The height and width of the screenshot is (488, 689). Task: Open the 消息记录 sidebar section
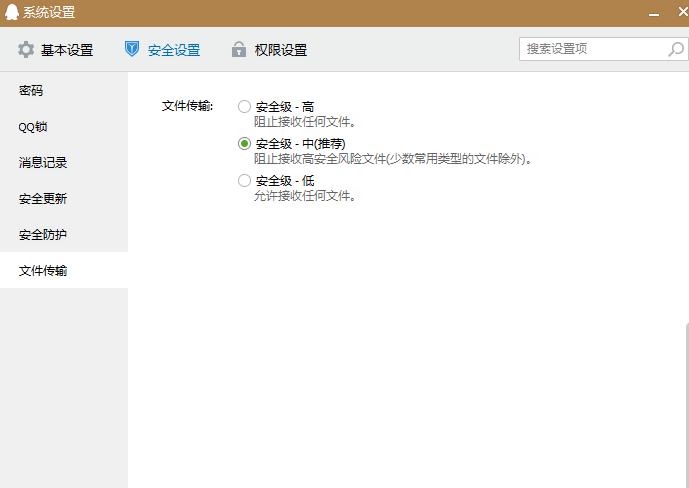[64, 163]
